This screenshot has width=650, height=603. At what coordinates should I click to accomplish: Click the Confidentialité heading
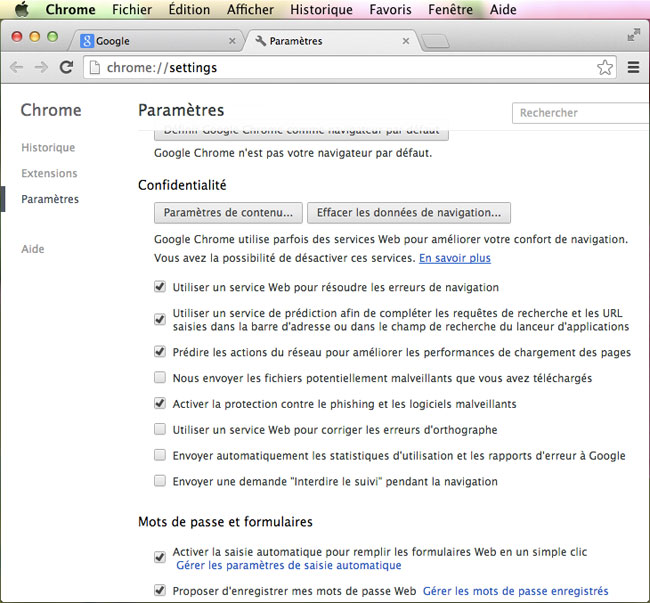(x=182, y=185)
